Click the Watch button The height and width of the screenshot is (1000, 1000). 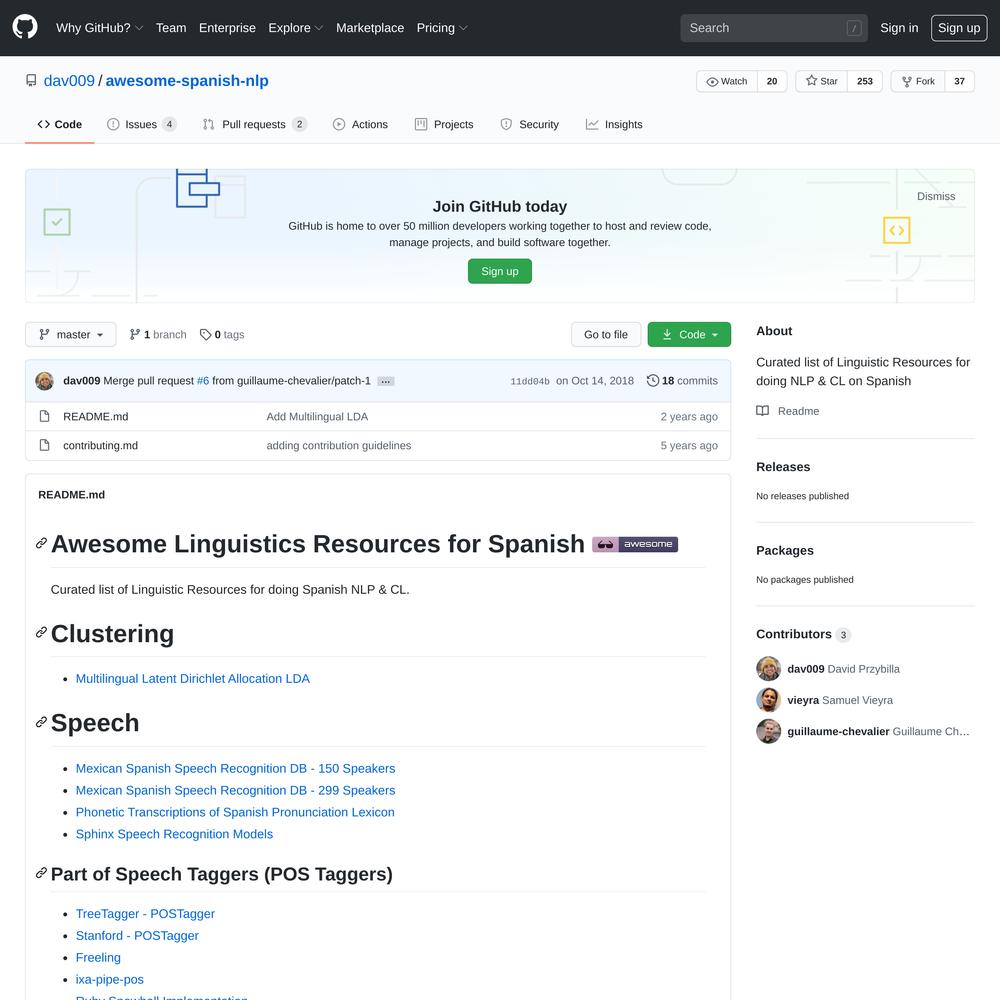pos(727,81)
